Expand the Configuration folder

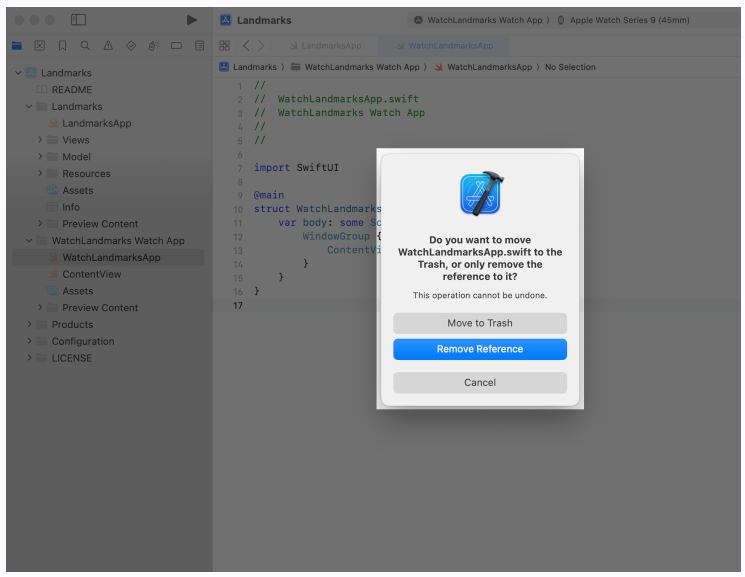[29, 341]
